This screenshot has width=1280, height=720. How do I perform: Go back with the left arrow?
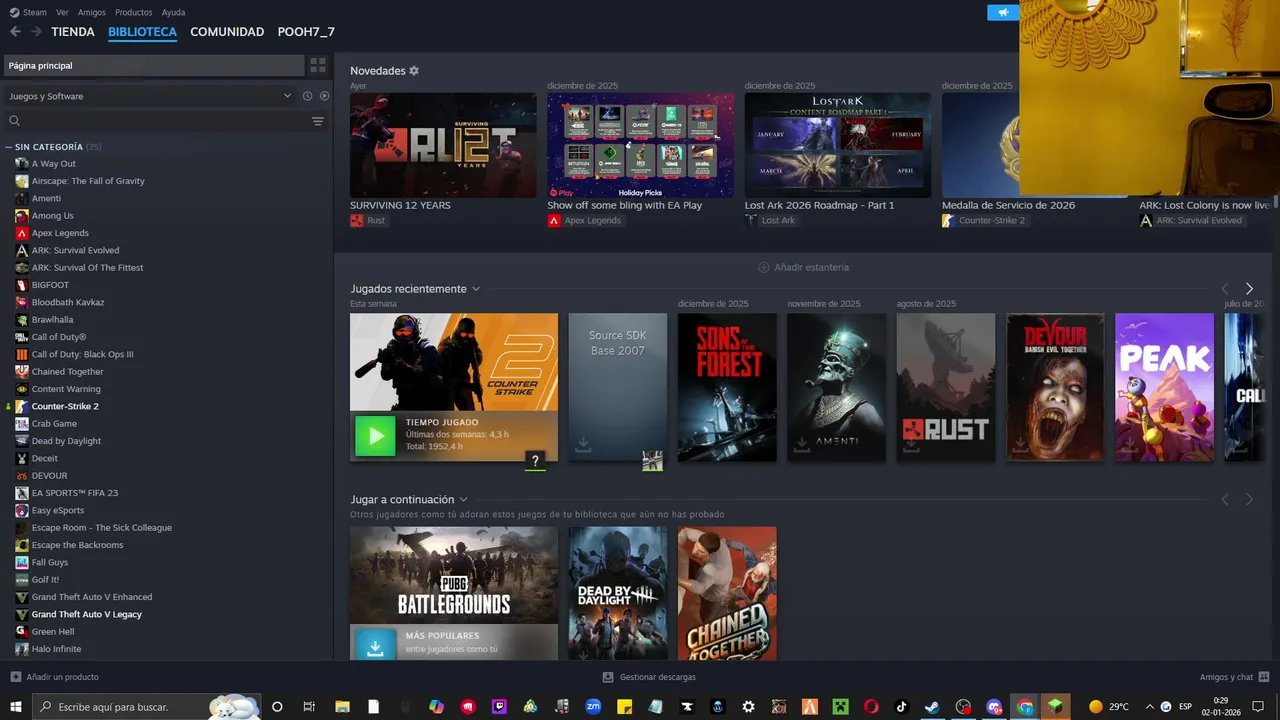point(15,32)
